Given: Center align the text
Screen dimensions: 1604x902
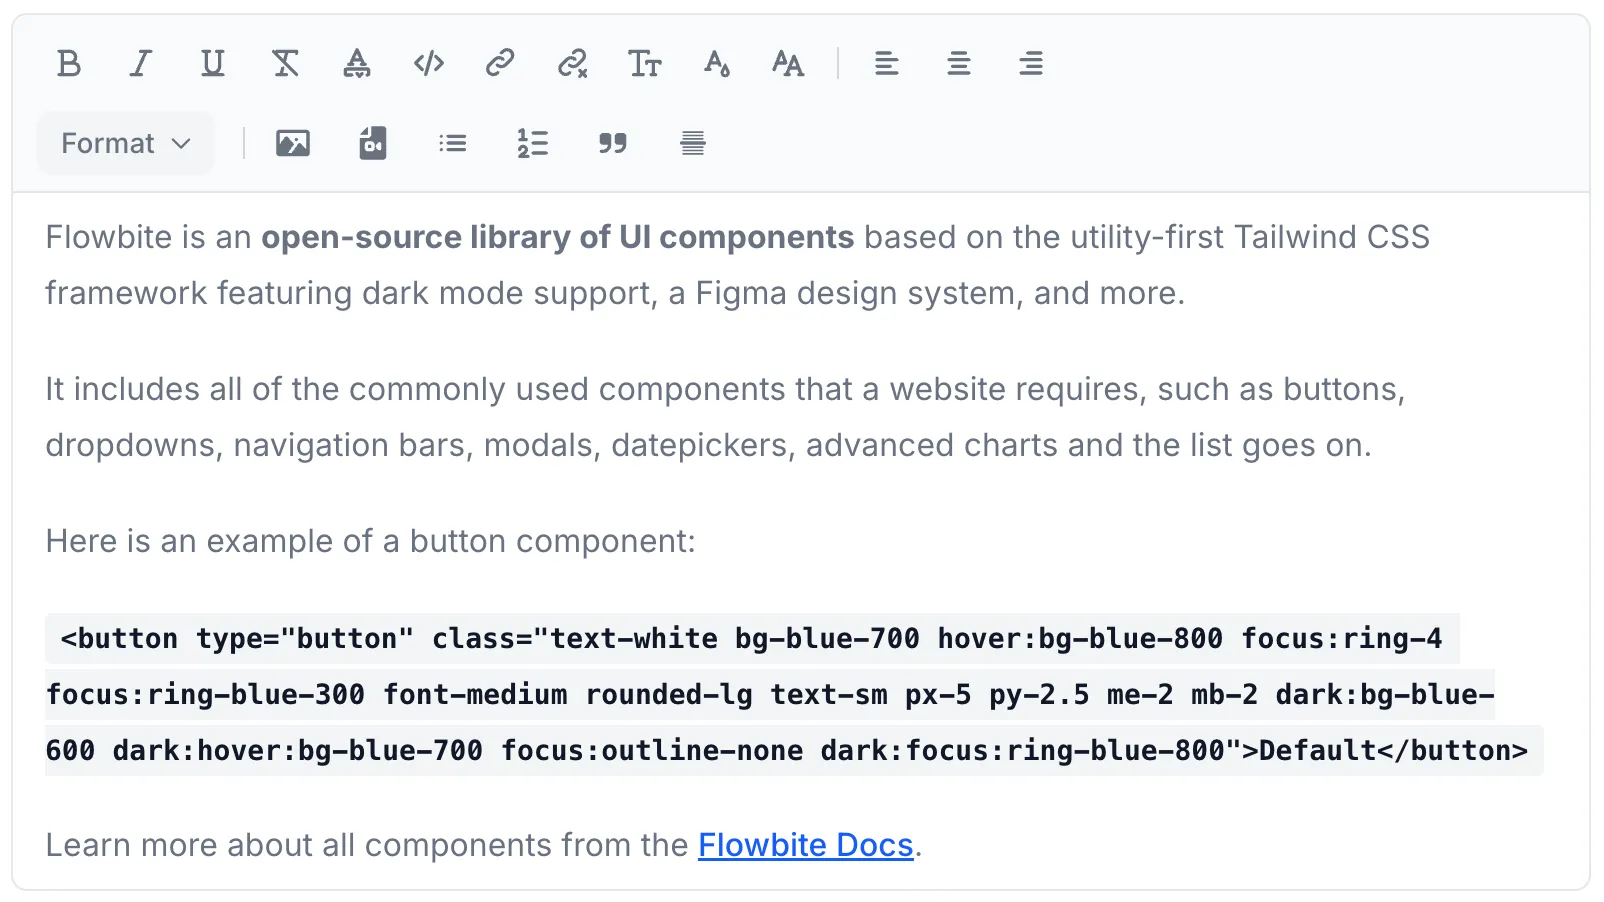Looking at the screenshot, I should tap(959, 64).
